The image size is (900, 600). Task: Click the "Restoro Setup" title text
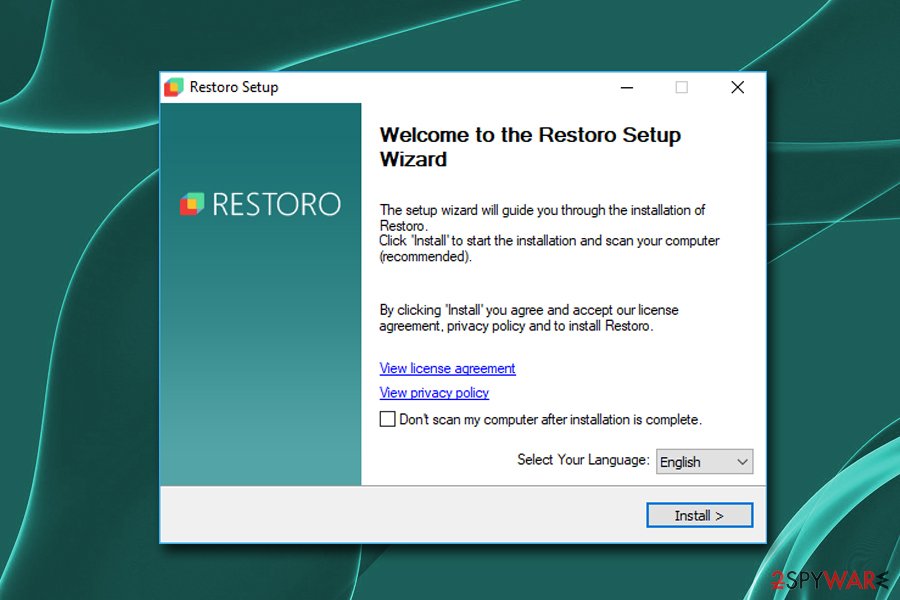pos(234,87)
